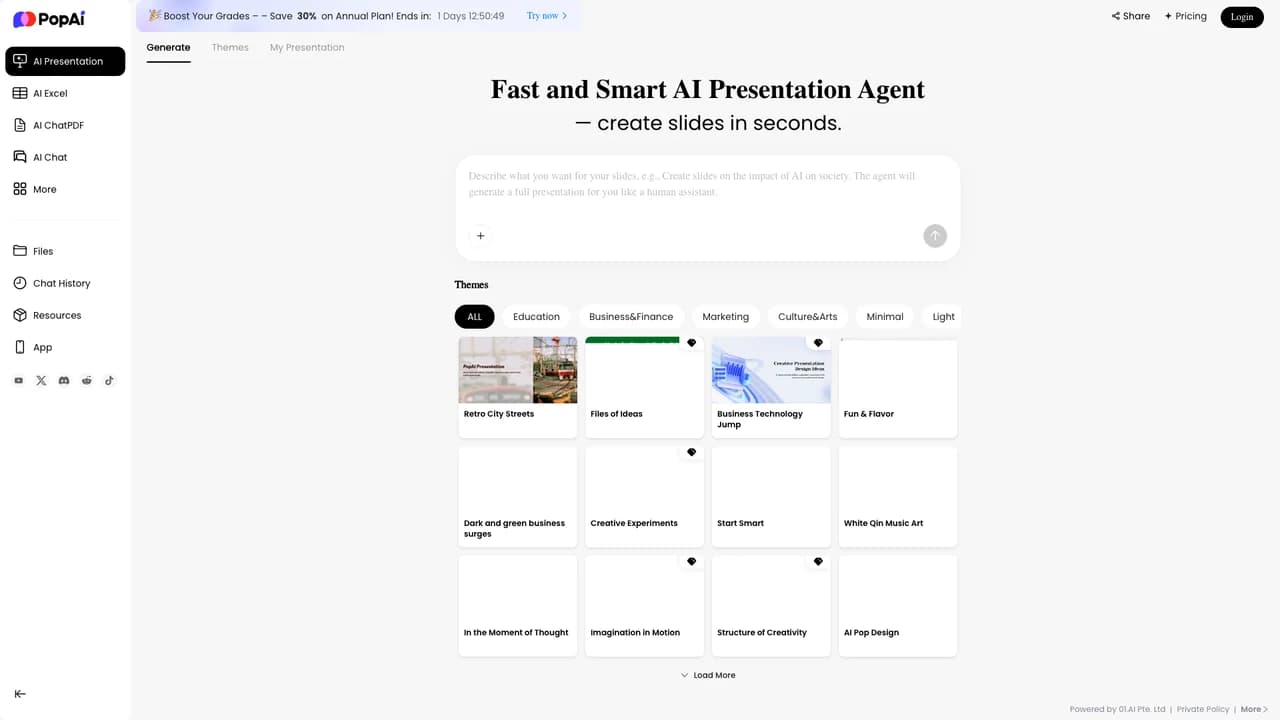1280x720 pixels.
Task: Open Files in sidebar
Action: click(x=65, y=251)
